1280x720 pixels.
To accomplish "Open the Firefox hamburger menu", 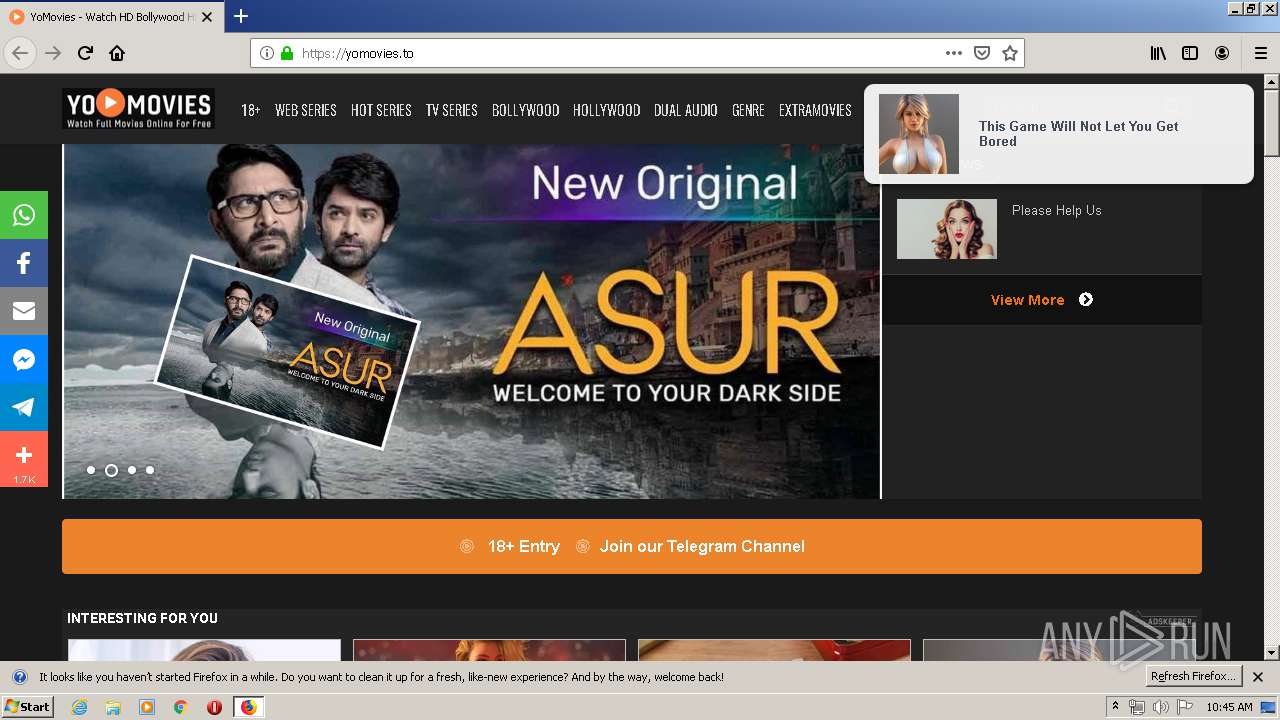I will pos(1261,53).
